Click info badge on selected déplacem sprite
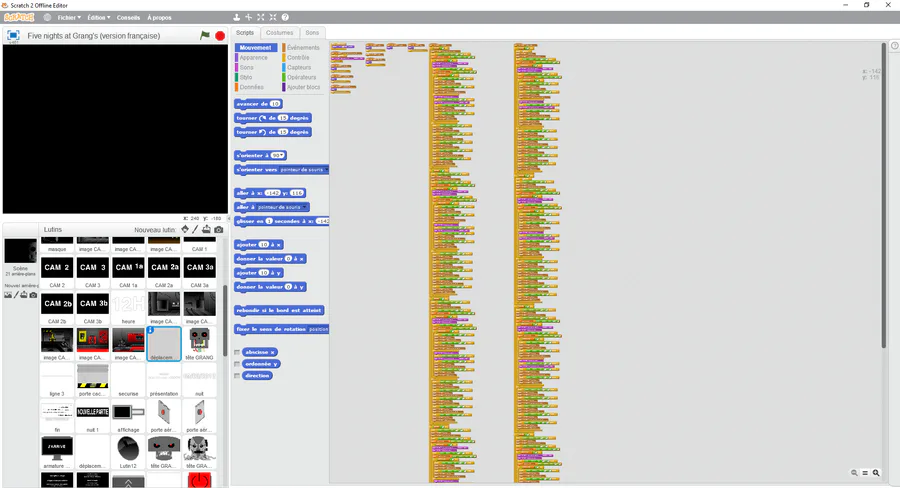900x488 pixels. point(150,330)
